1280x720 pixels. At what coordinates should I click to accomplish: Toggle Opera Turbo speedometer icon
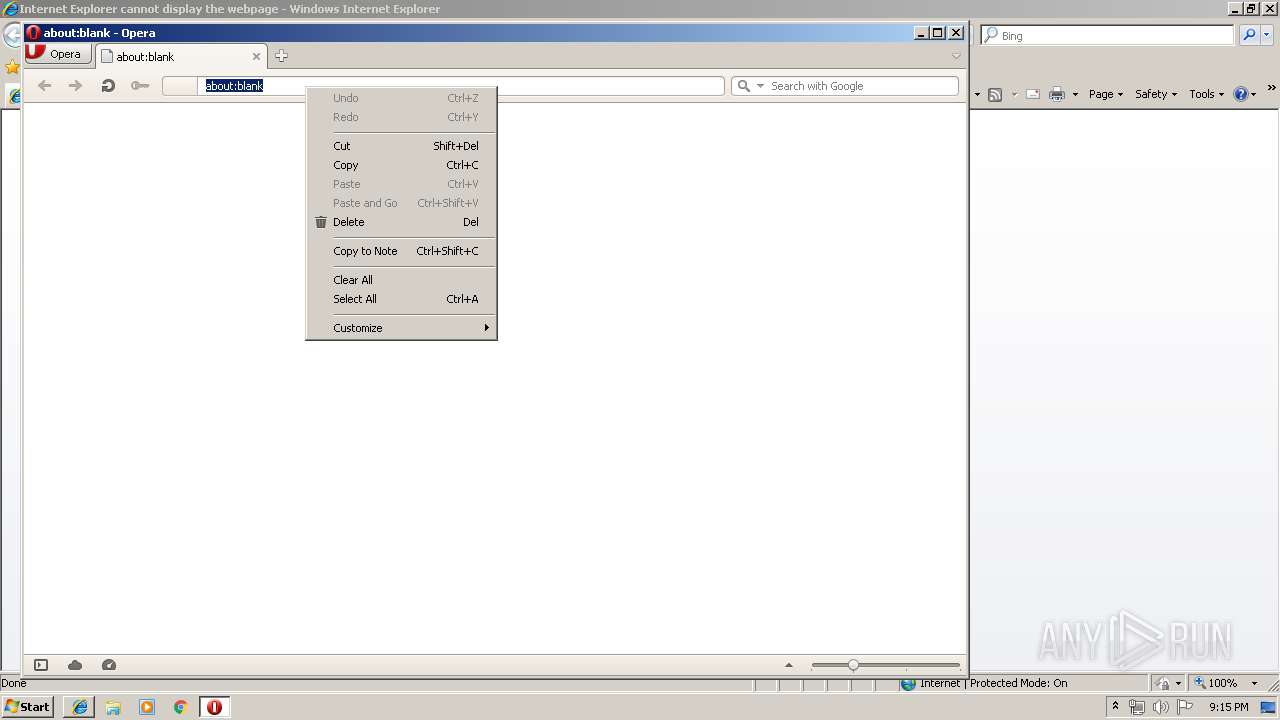click(109, 665)
